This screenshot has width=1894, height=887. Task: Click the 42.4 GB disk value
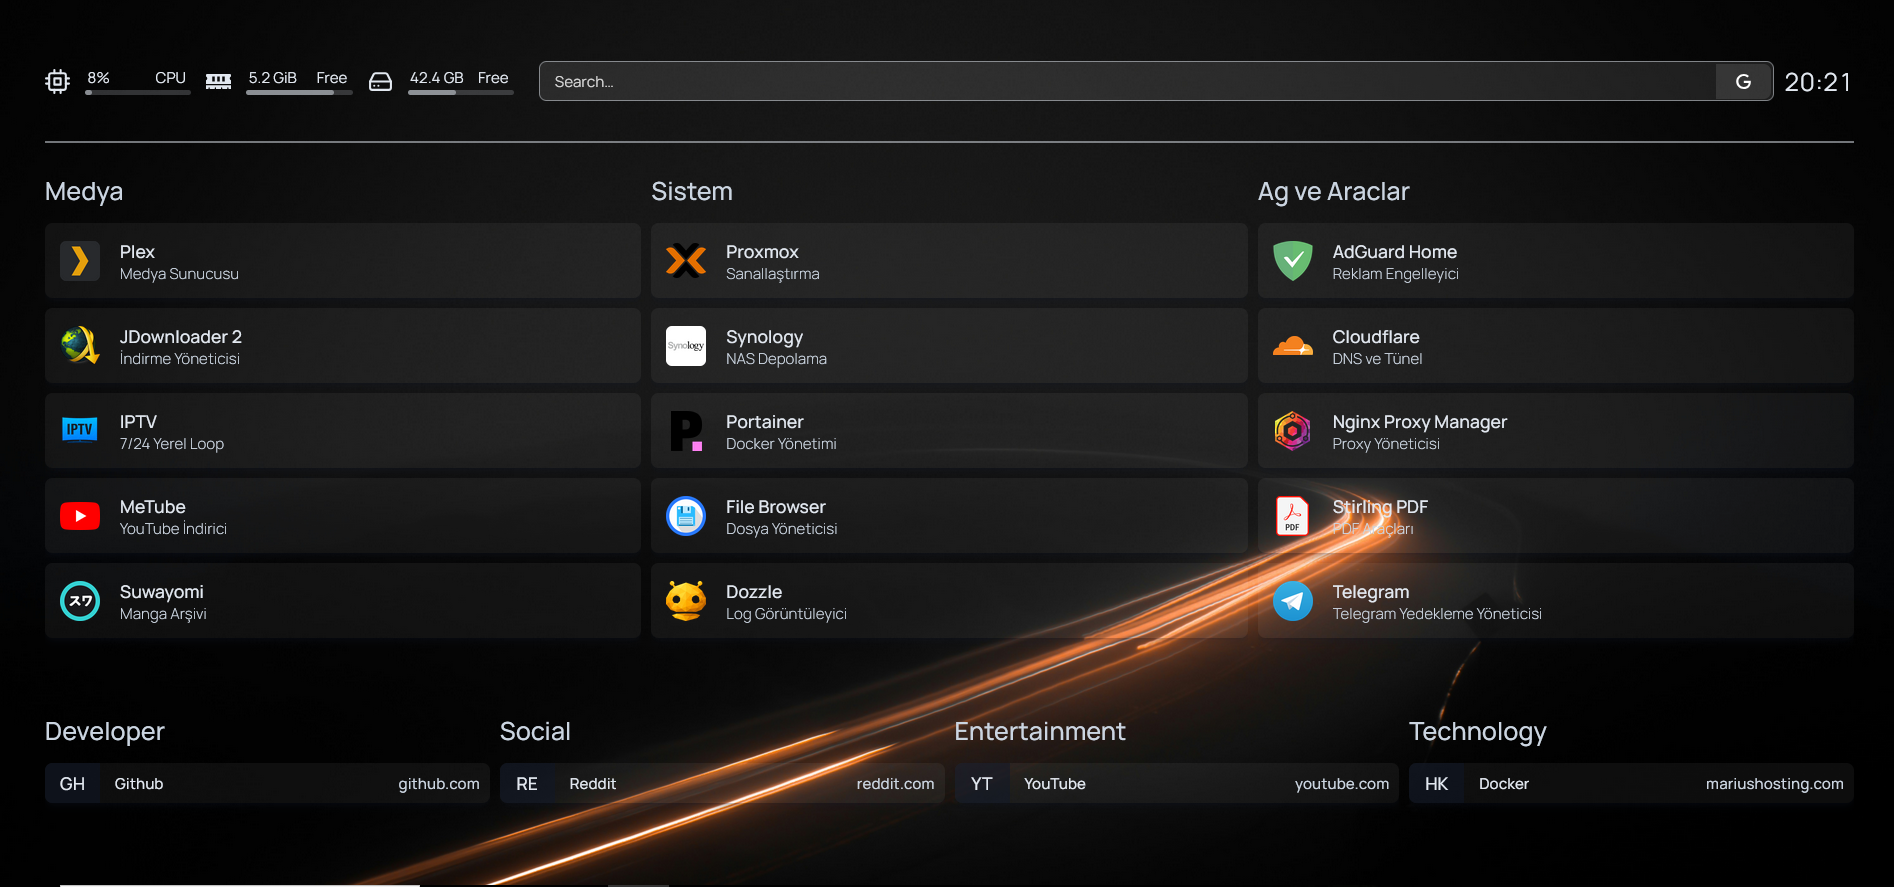(437, 78)
